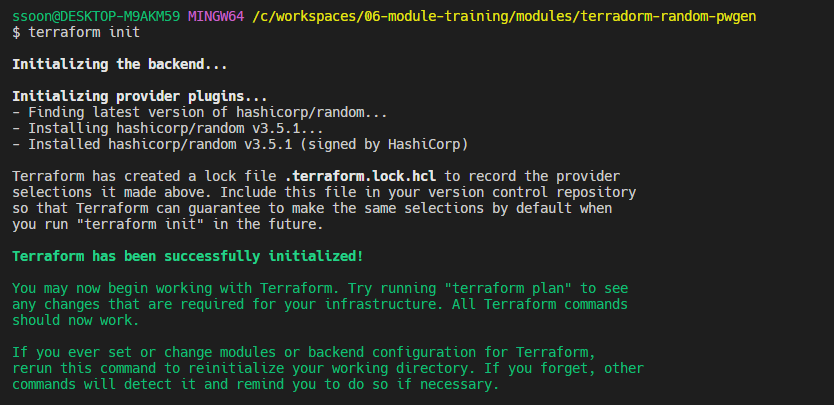Click the line starting 'You may now begin working'
Viewport: 834px width, 405px height.
320,288
